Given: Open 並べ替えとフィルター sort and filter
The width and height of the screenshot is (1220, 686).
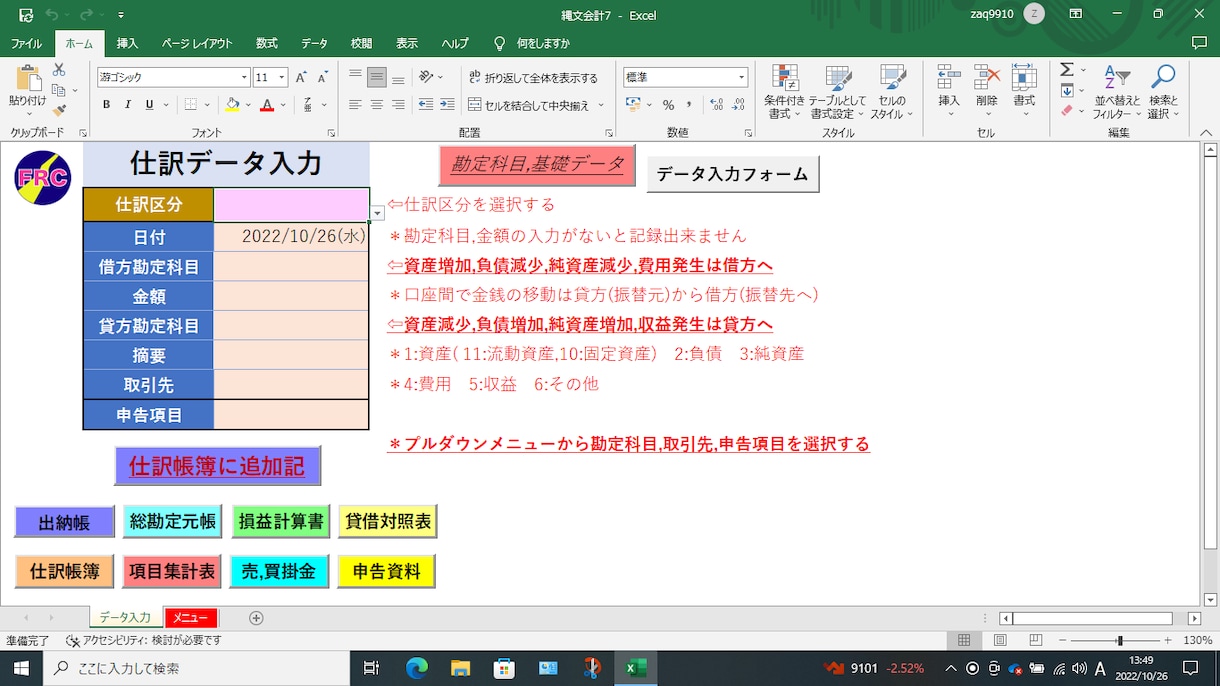Looking at the screenshot, I should pos(1117,91).
